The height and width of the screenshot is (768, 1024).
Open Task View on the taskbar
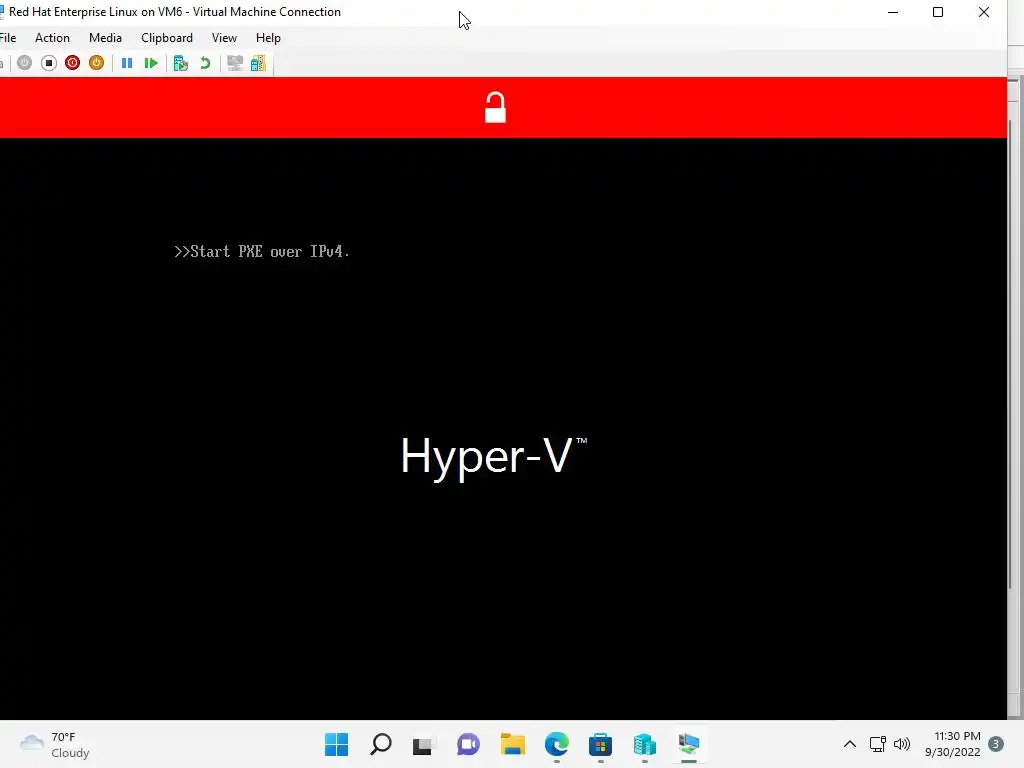(x=423, y=744)
